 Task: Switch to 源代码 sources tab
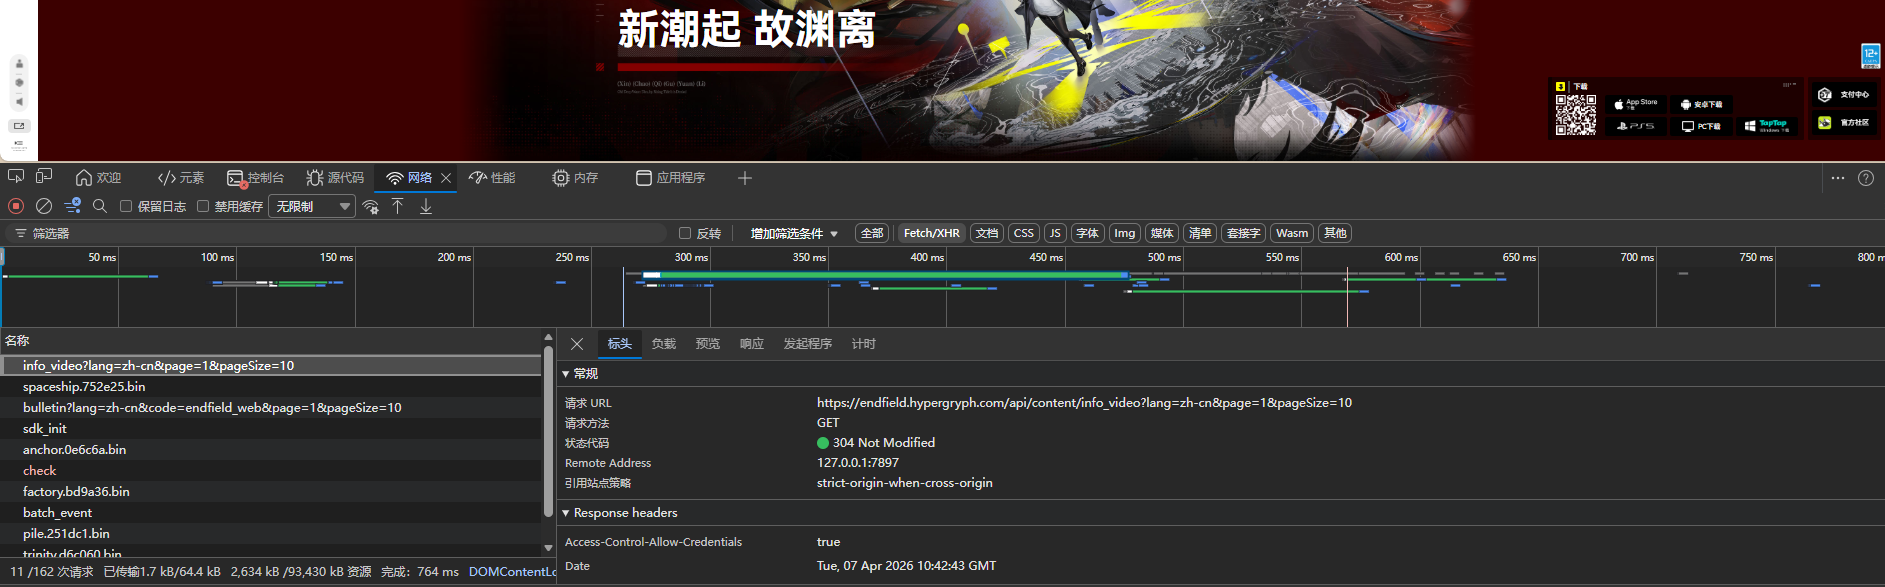(x=335, y=178)
